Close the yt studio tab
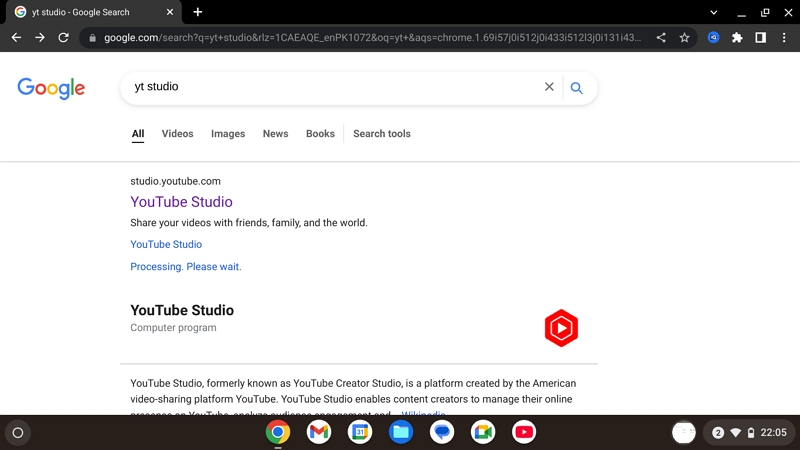 (170, 12)
